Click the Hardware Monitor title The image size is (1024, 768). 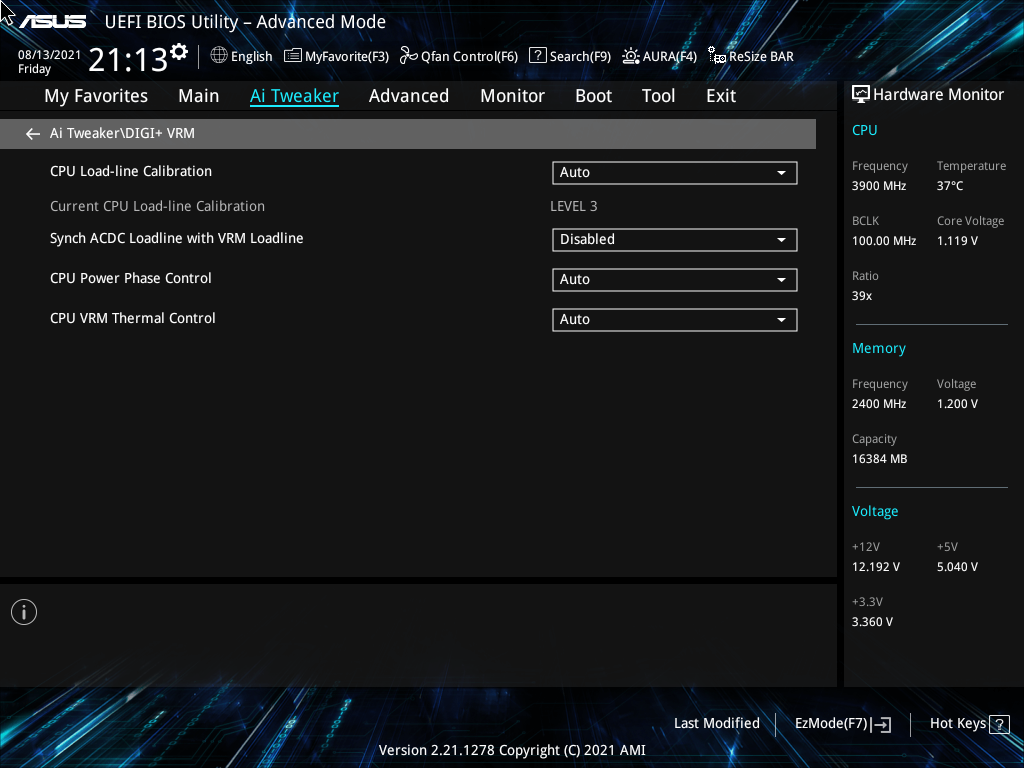tap(938, 95)
